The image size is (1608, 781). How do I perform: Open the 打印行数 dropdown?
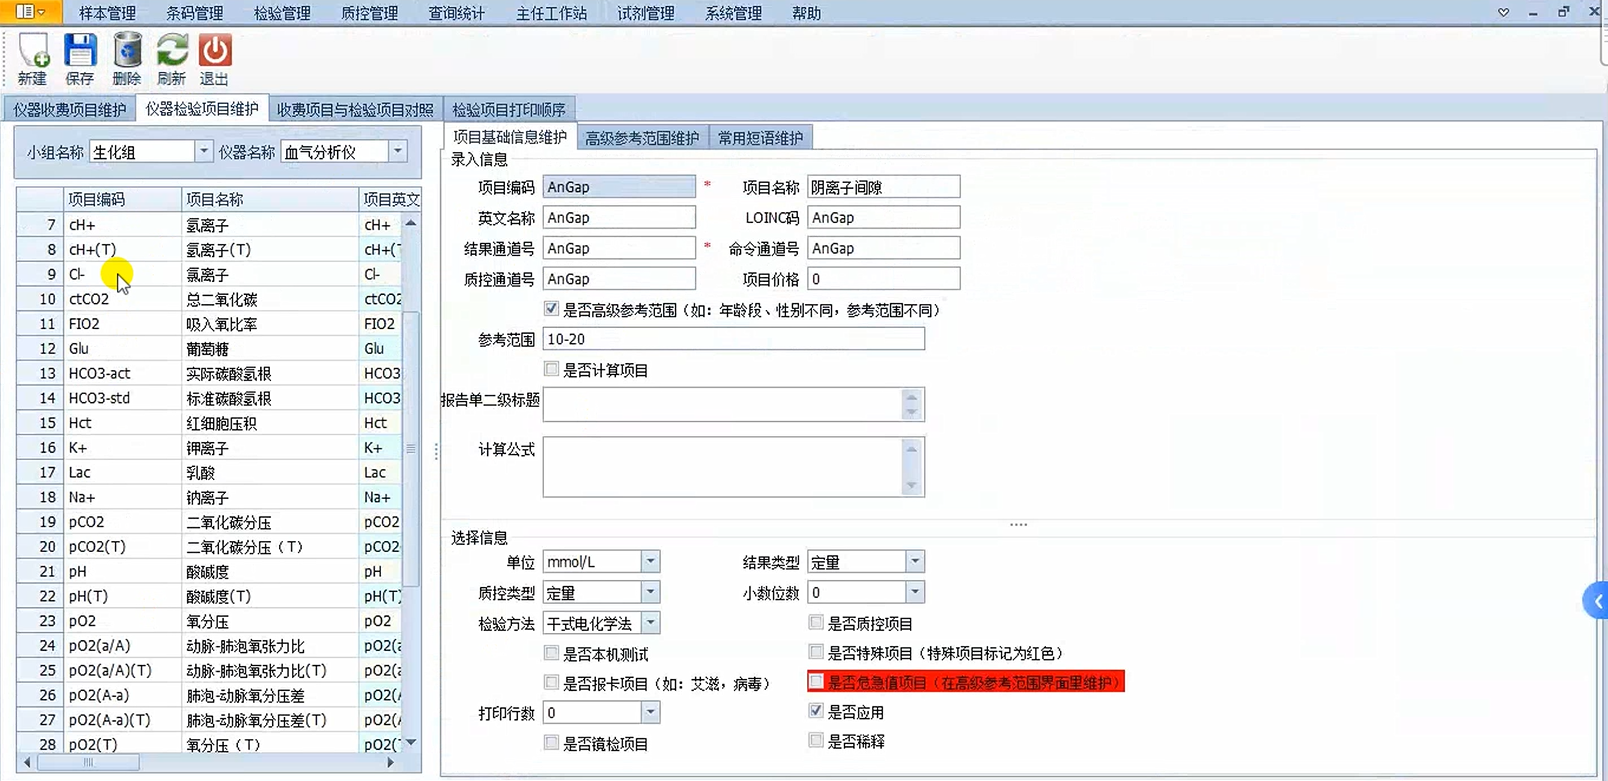coord(650,712)
